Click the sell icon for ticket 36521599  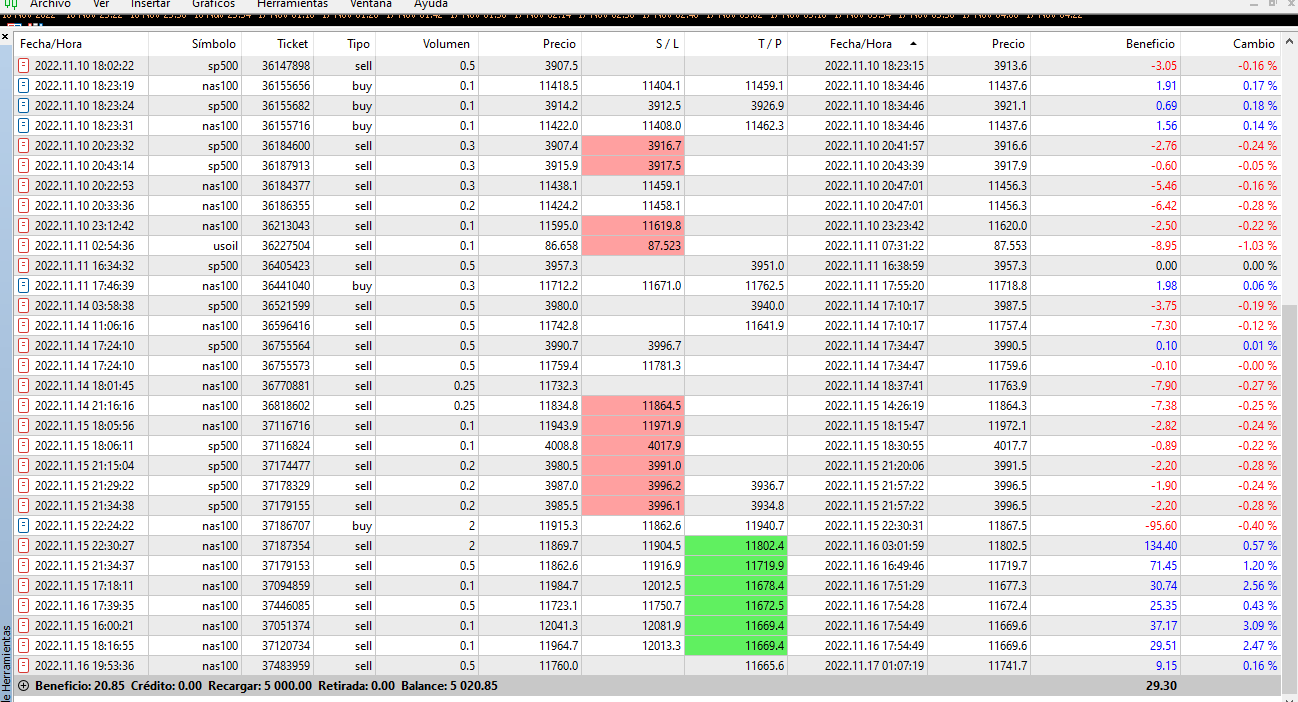tap(24, 306)
